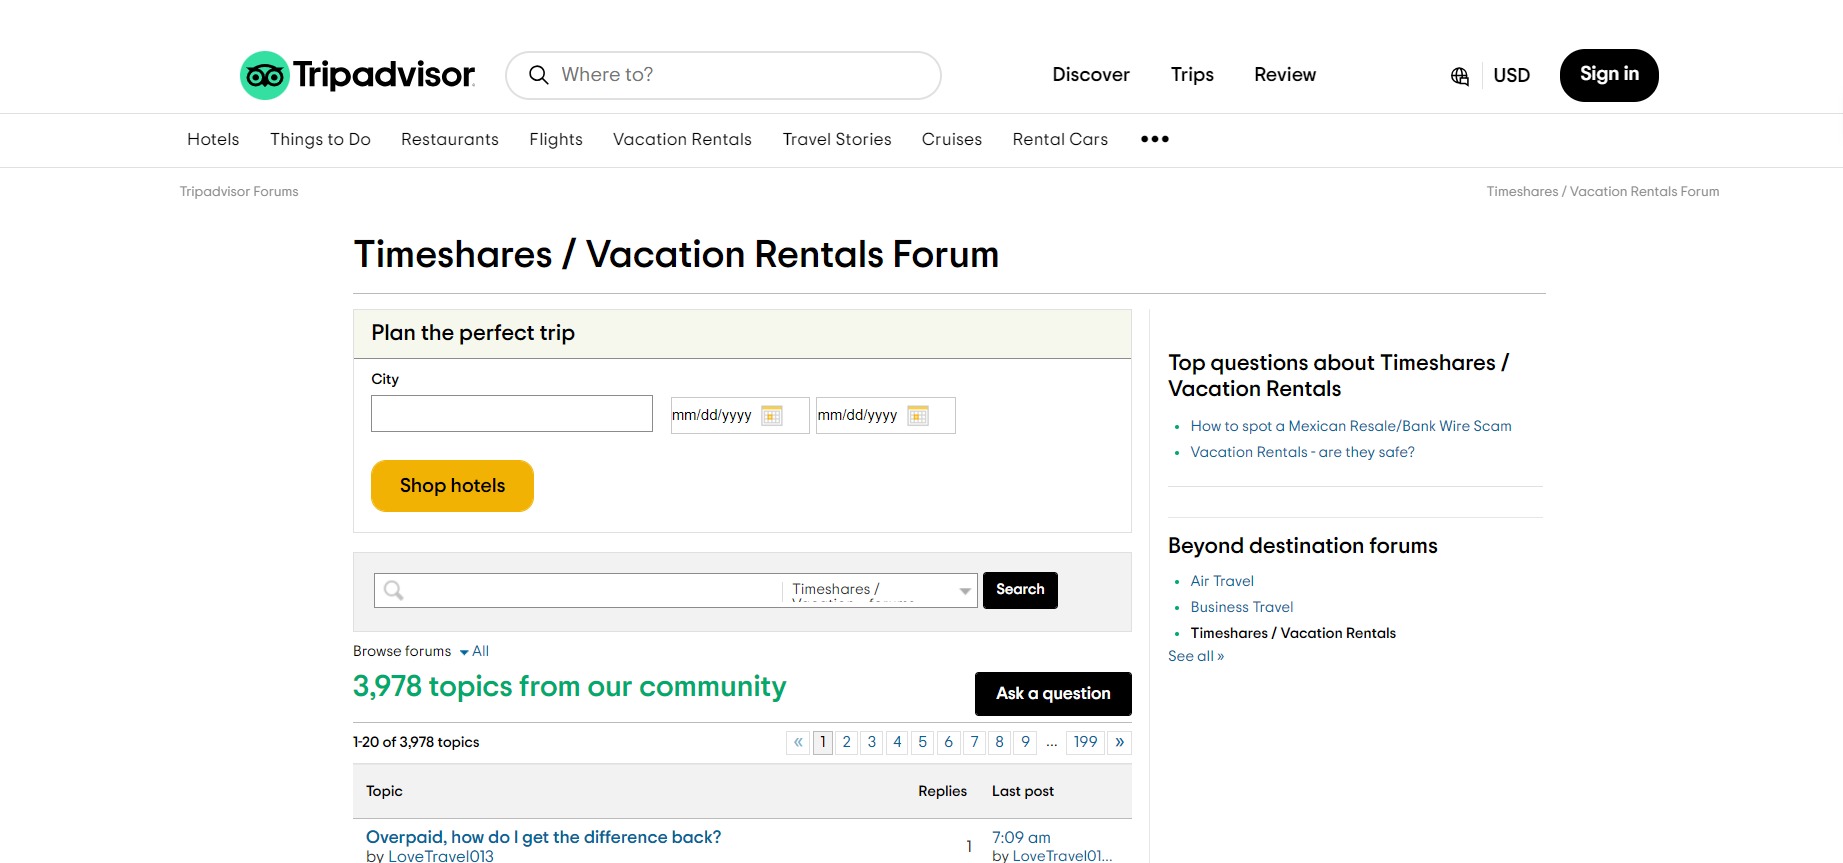The height and width of the screenshot is (863, 1843).
Task: Go to page 6 of topics
Action: [949, 742]
